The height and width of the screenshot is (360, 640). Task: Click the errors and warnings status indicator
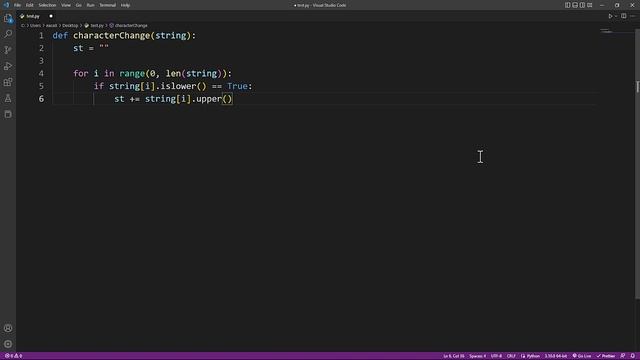coord(13,356)
